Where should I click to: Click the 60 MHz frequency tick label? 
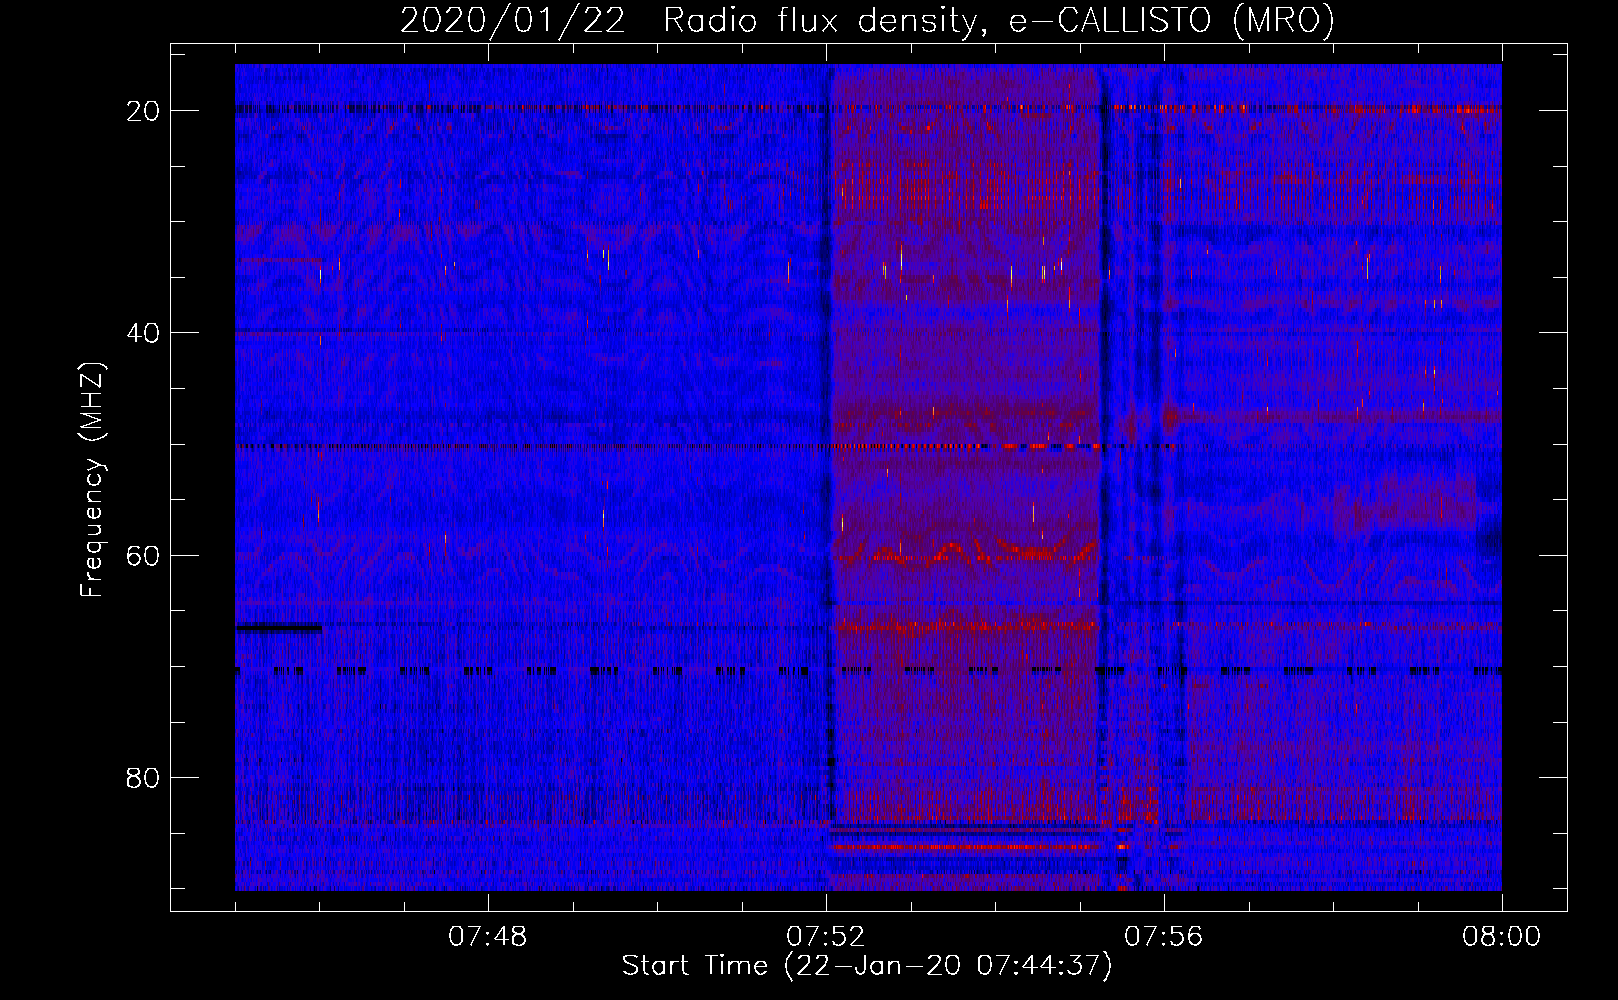click(x=143, y=555)
